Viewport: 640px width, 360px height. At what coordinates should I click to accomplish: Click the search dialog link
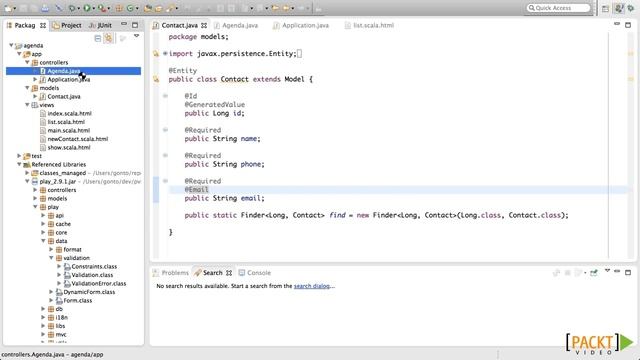tap(312, 286)
